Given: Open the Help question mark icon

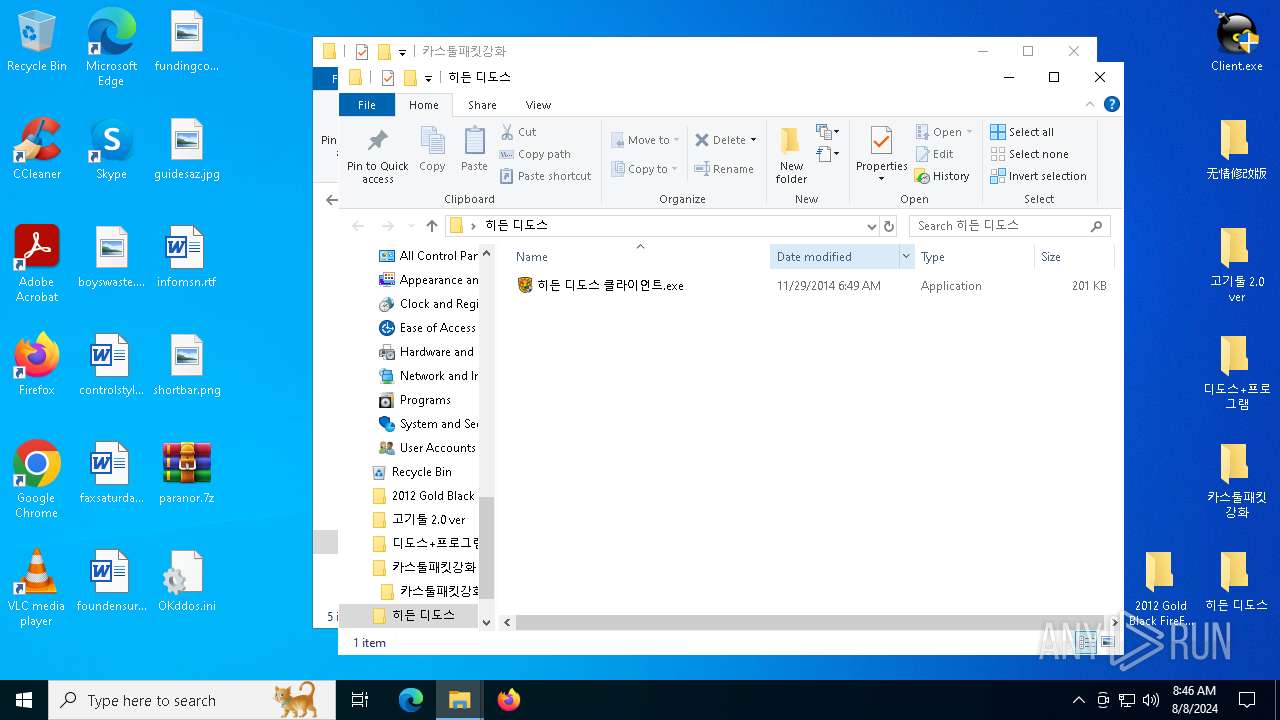Looking at the screenshot, I should tap(1111, 104).
